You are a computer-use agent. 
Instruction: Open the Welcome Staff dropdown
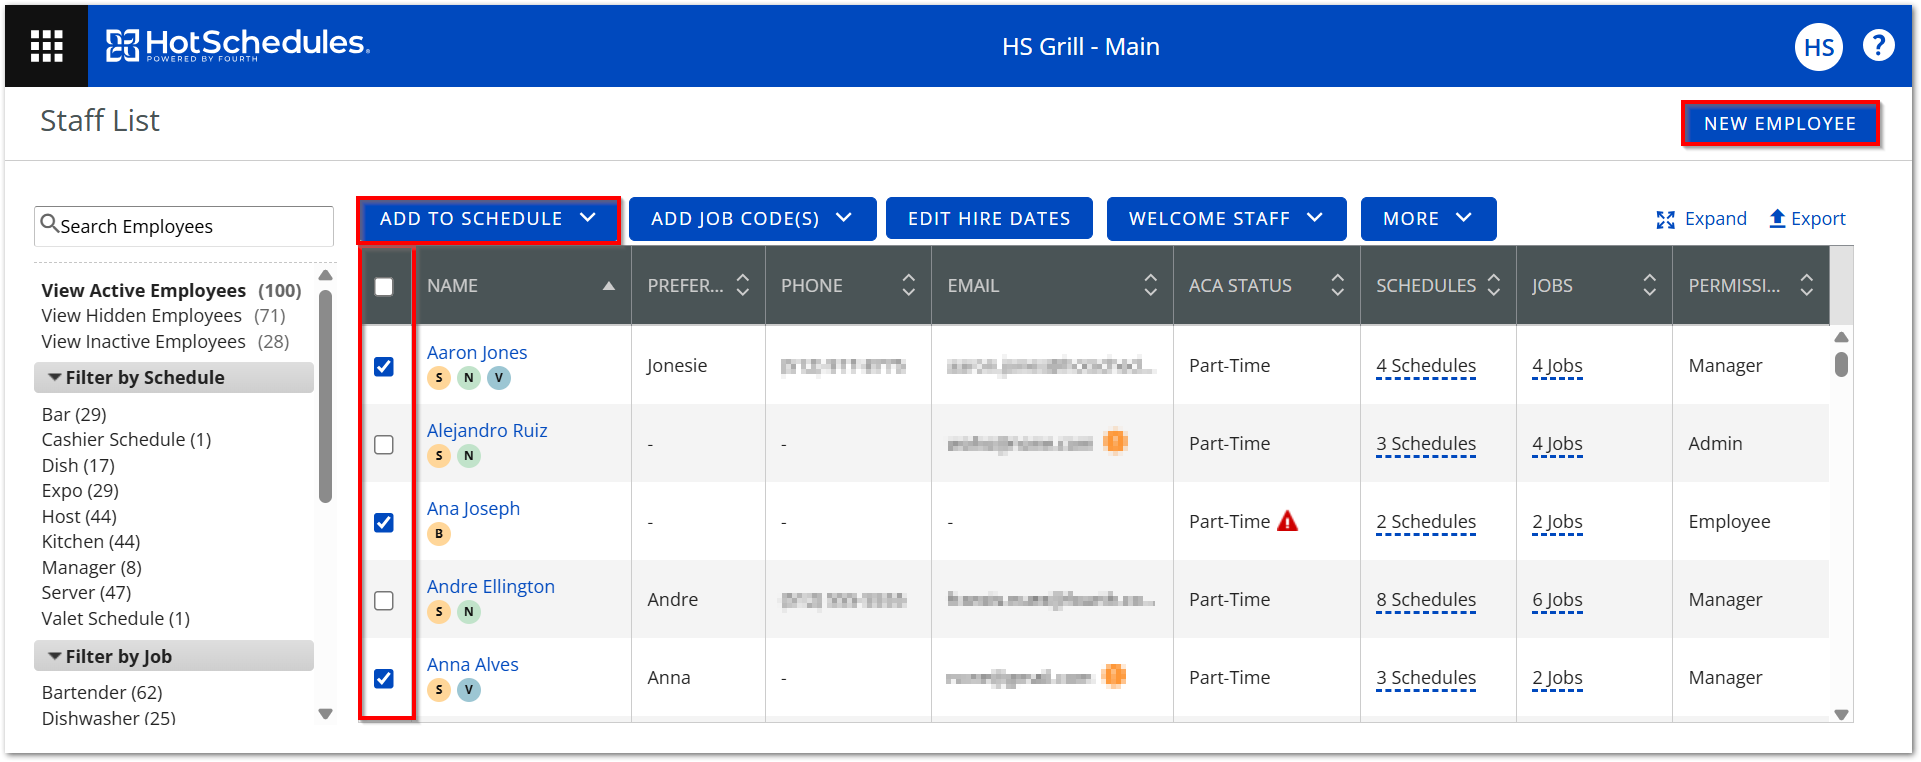(x=1226, y=219)
